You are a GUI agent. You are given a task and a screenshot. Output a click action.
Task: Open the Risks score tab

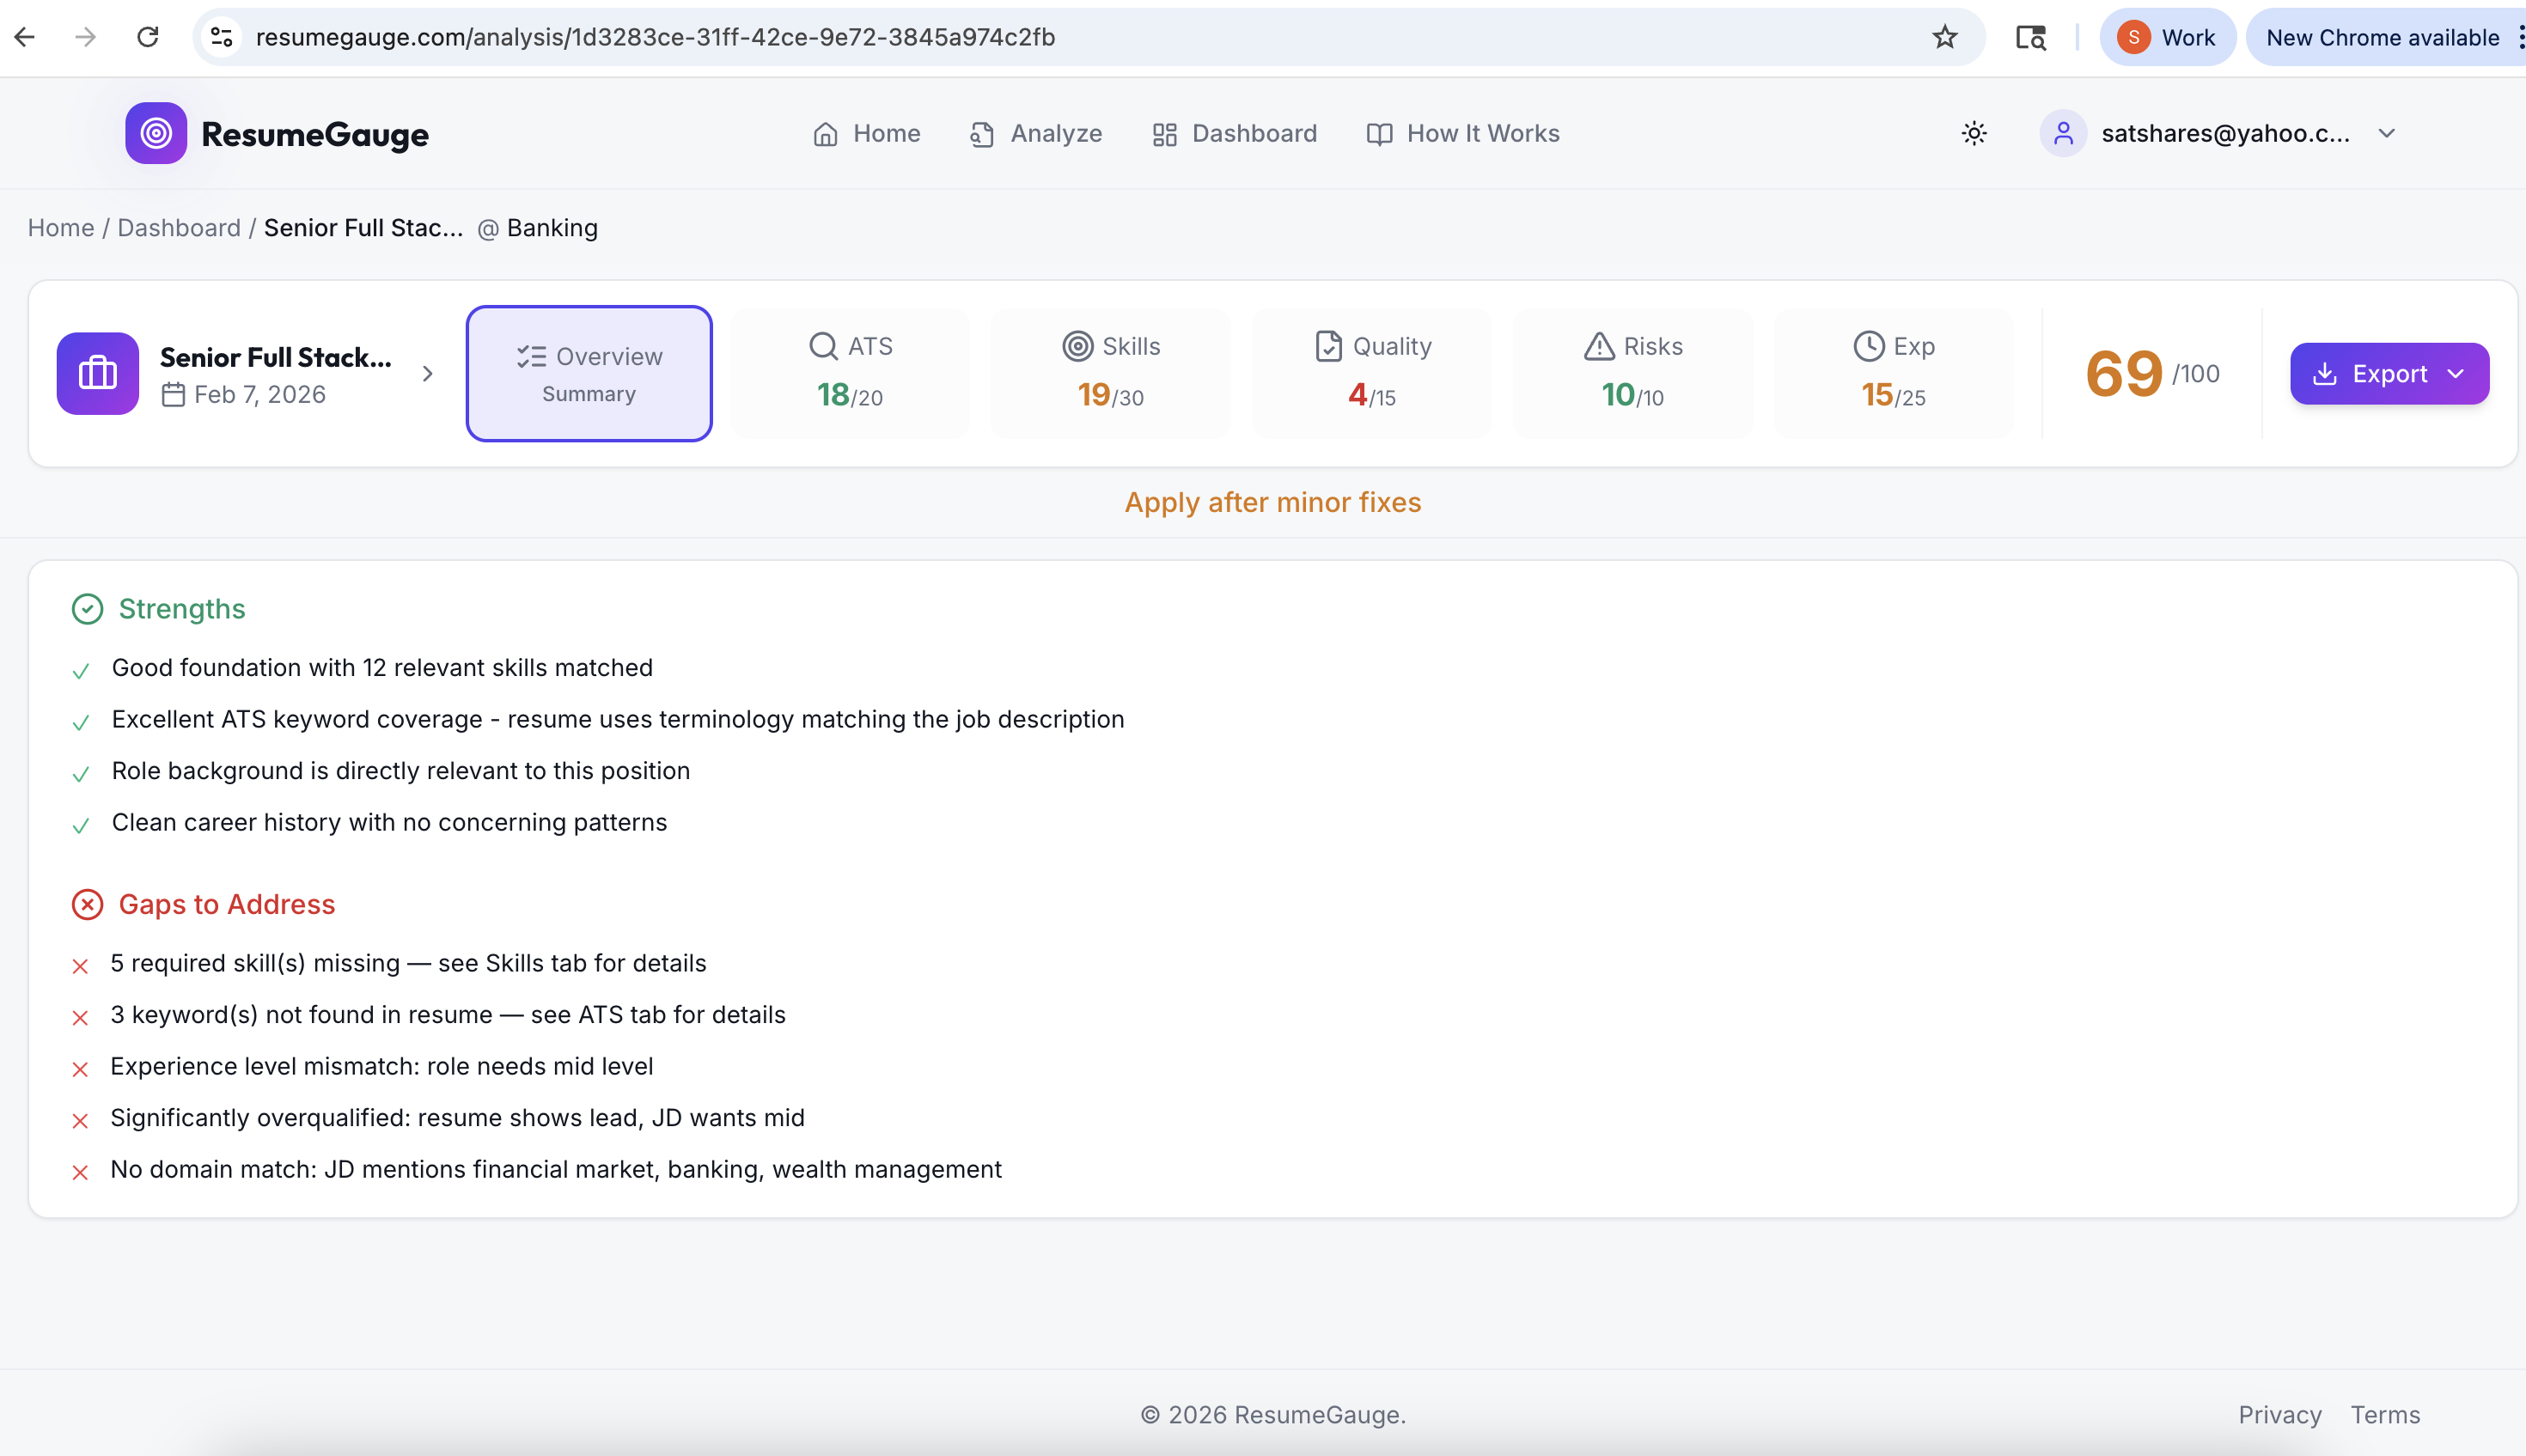pyautogui.click(x=1632, y=372)
